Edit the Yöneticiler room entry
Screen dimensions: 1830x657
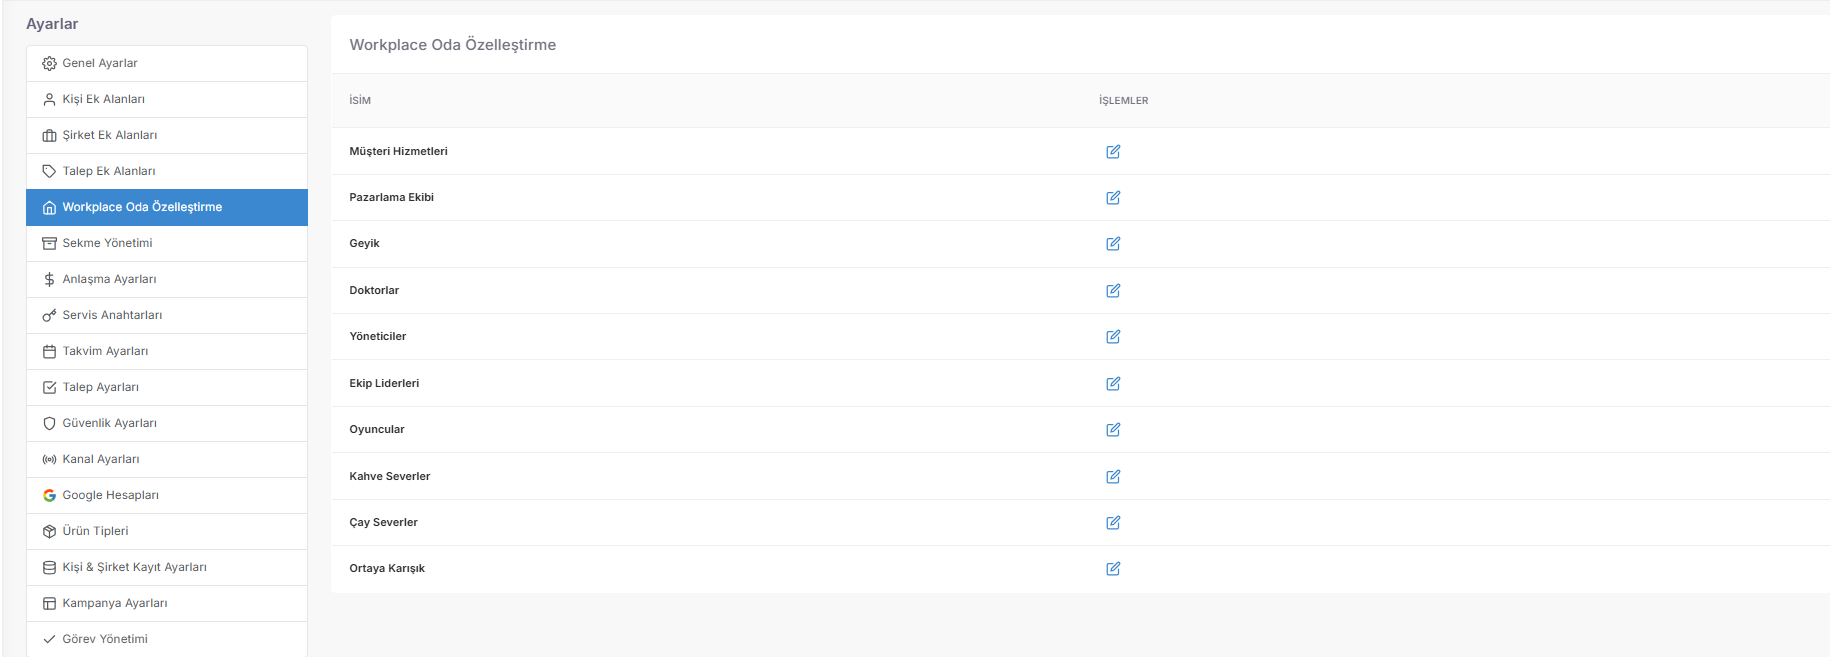click(x=1113, y=337)
